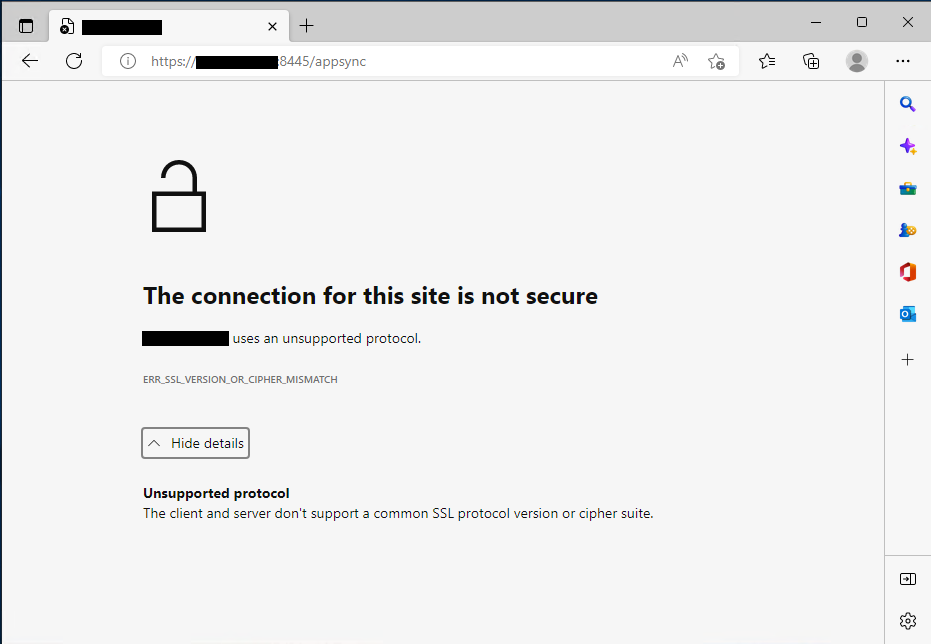Open the Games sidebar icon
Image resolution: width=931 pixels, height=644 pixels.
907,229
